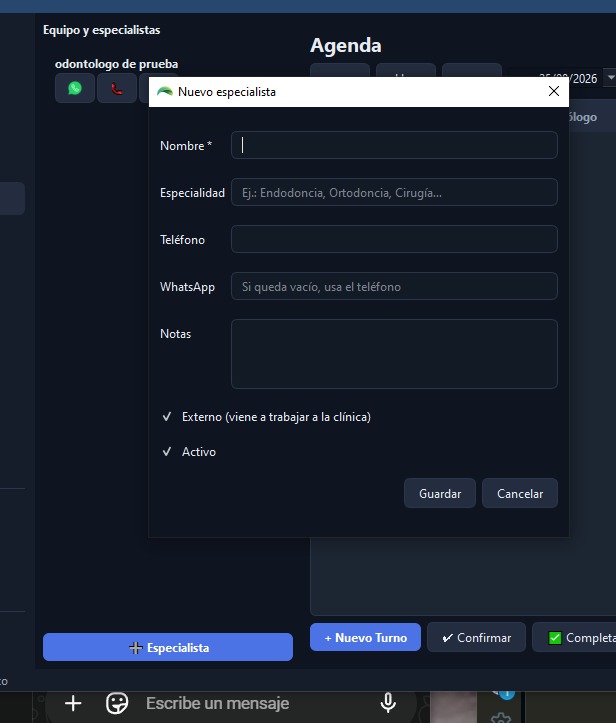Confirm the appointment with Confirmar button

(x=476, y=638)
